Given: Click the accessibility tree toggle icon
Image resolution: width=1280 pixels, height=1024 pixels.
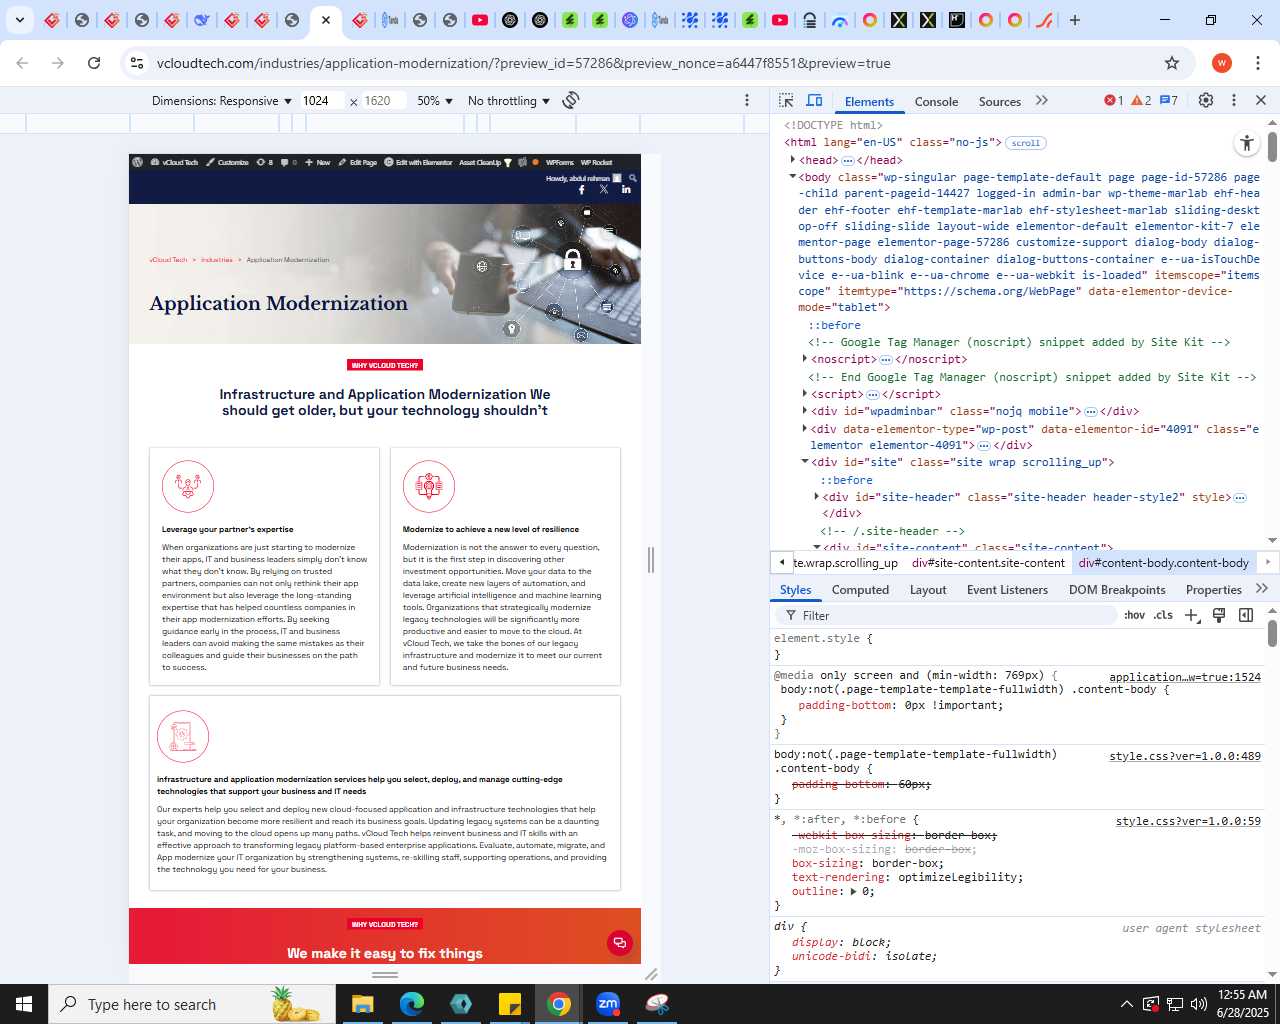Looking at the screenshot, I should (x=1247, y=143).
